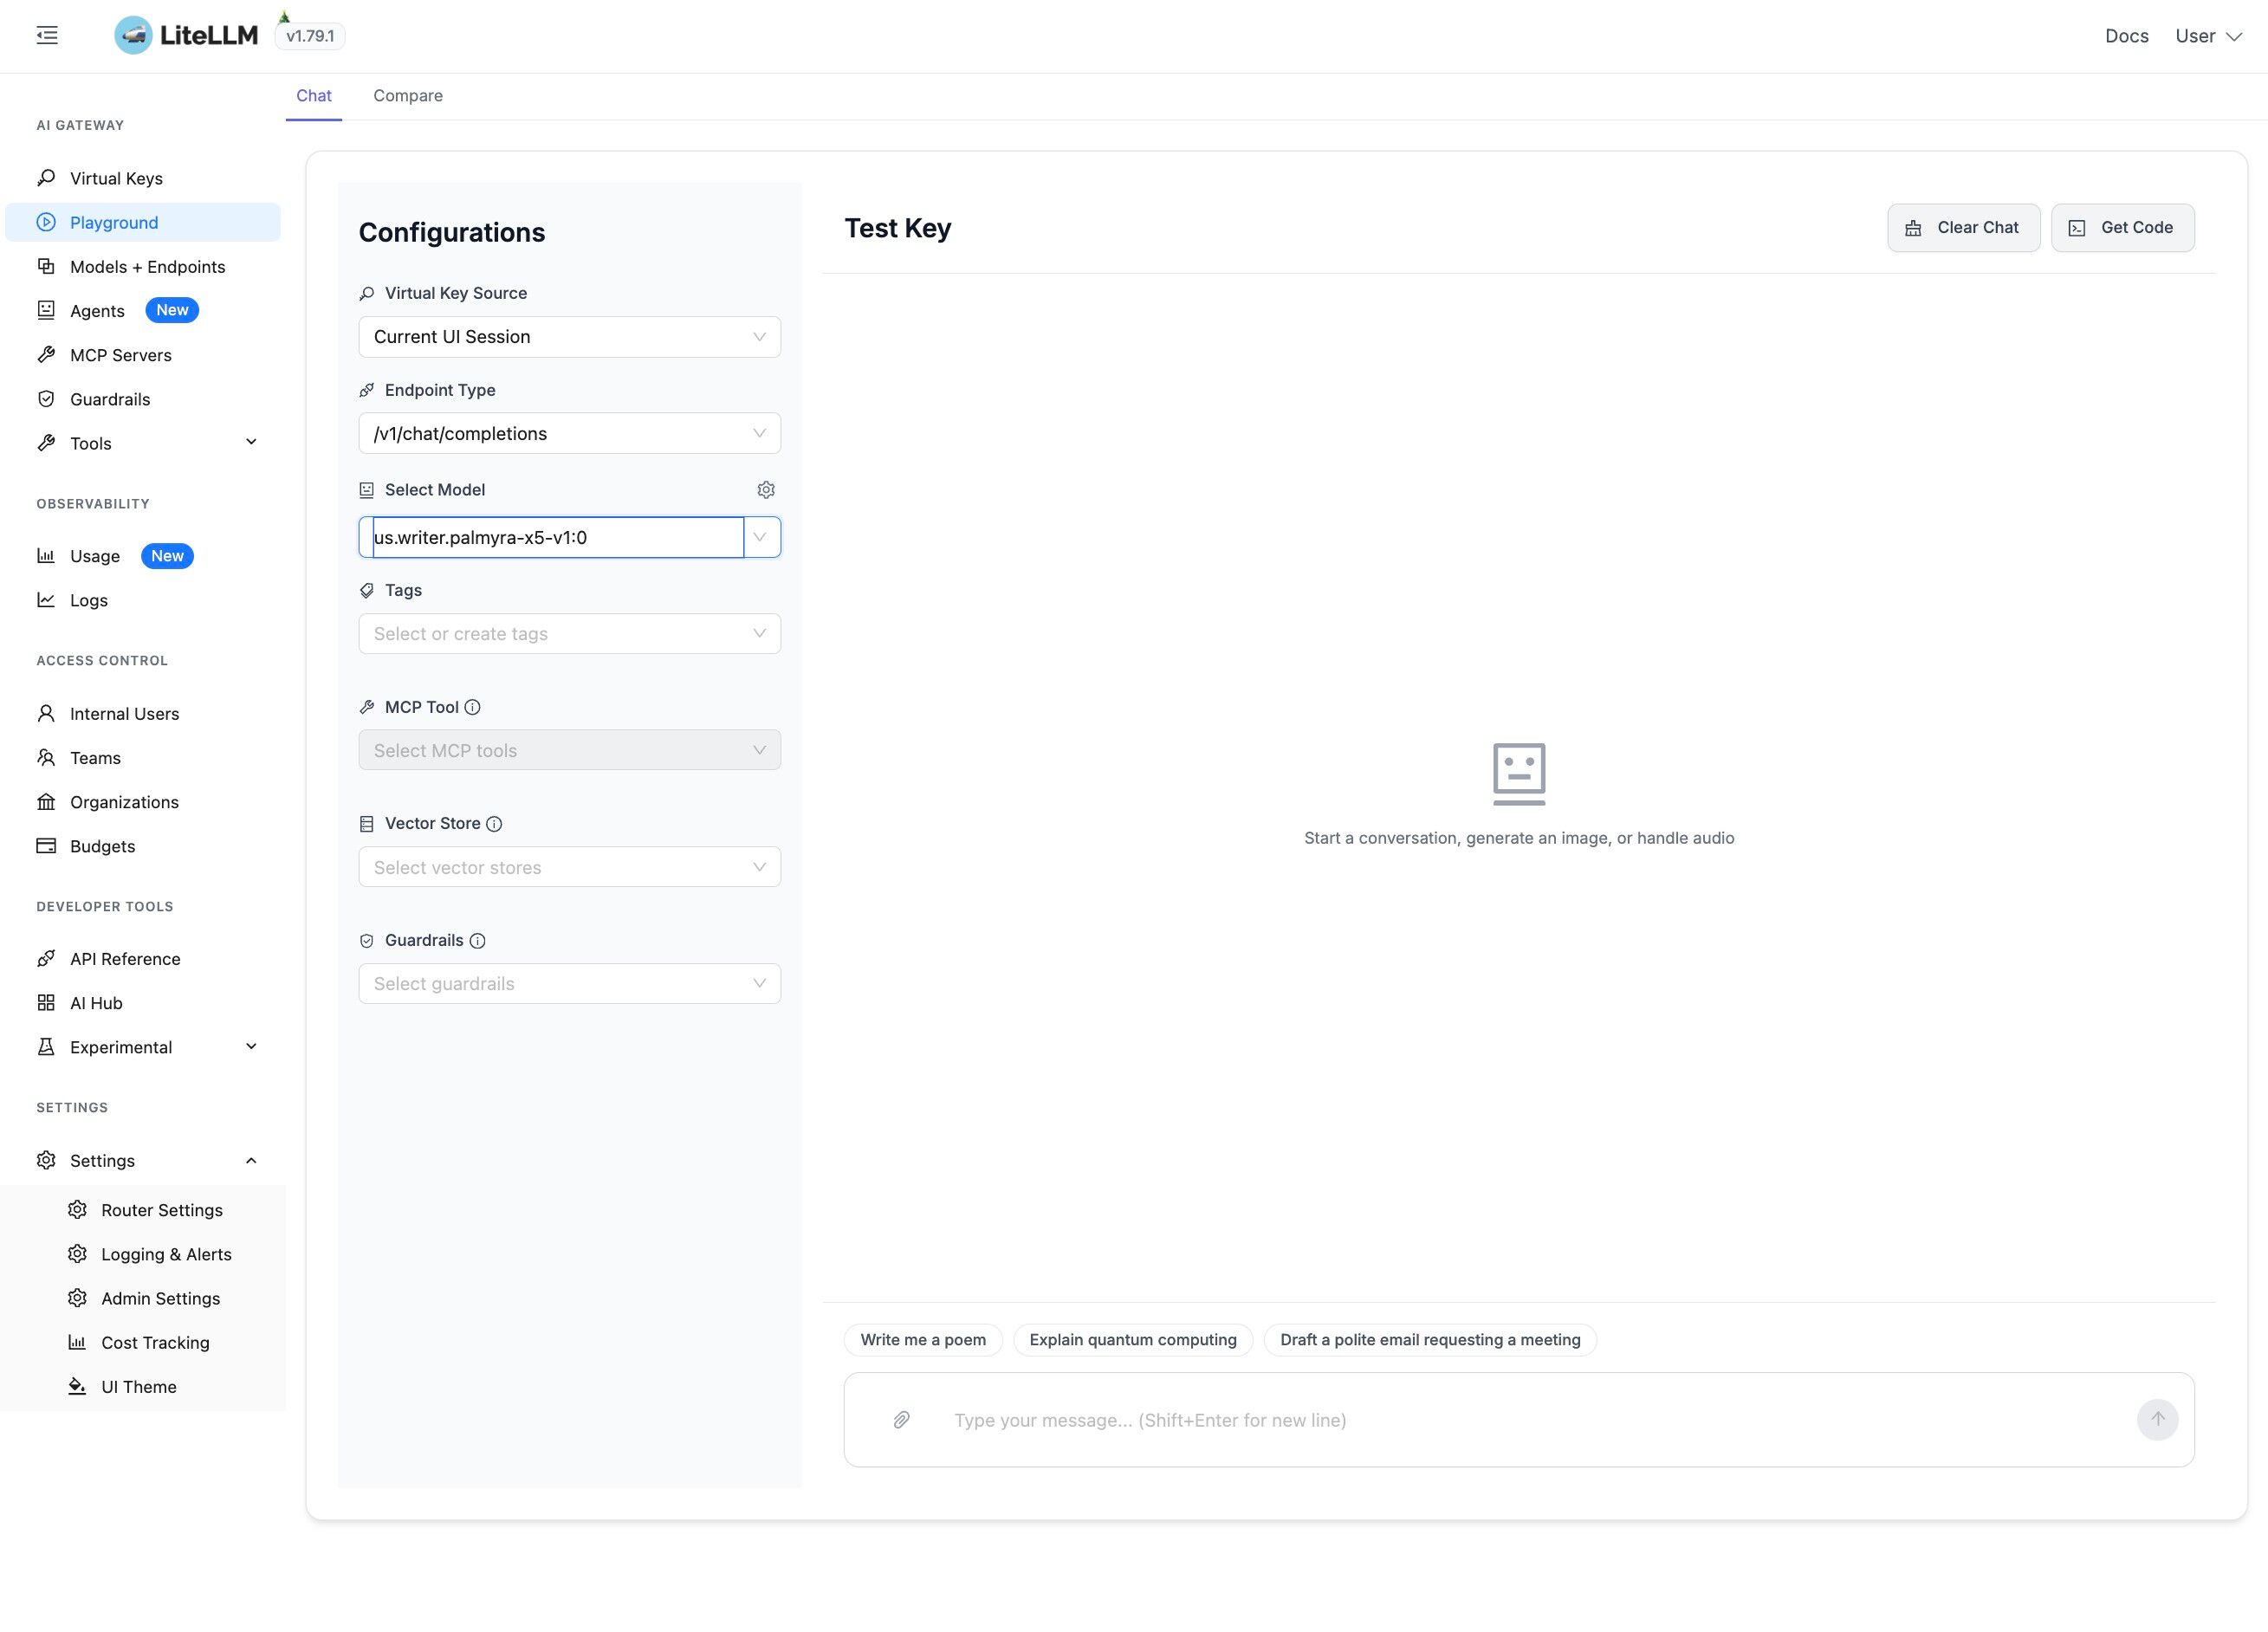
Task: Click the attachment paperclip icon
Action: (x=901, y=1420)
